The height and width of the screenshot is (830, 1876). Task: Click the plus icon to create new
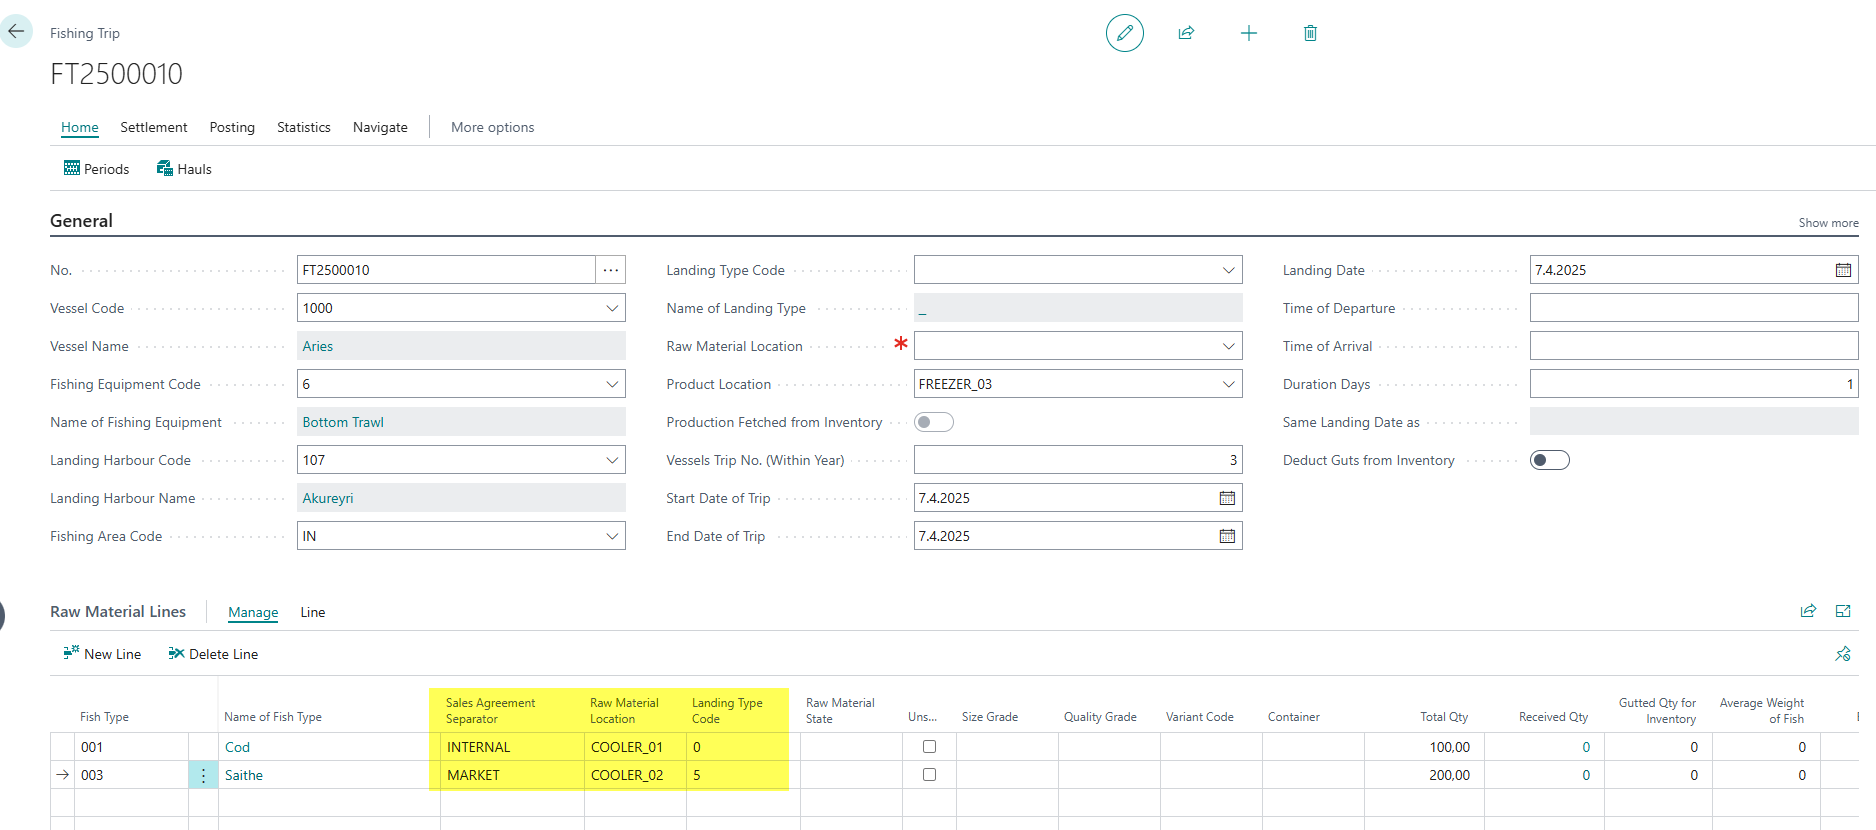pyautogui.click(x=1248, y=33)
